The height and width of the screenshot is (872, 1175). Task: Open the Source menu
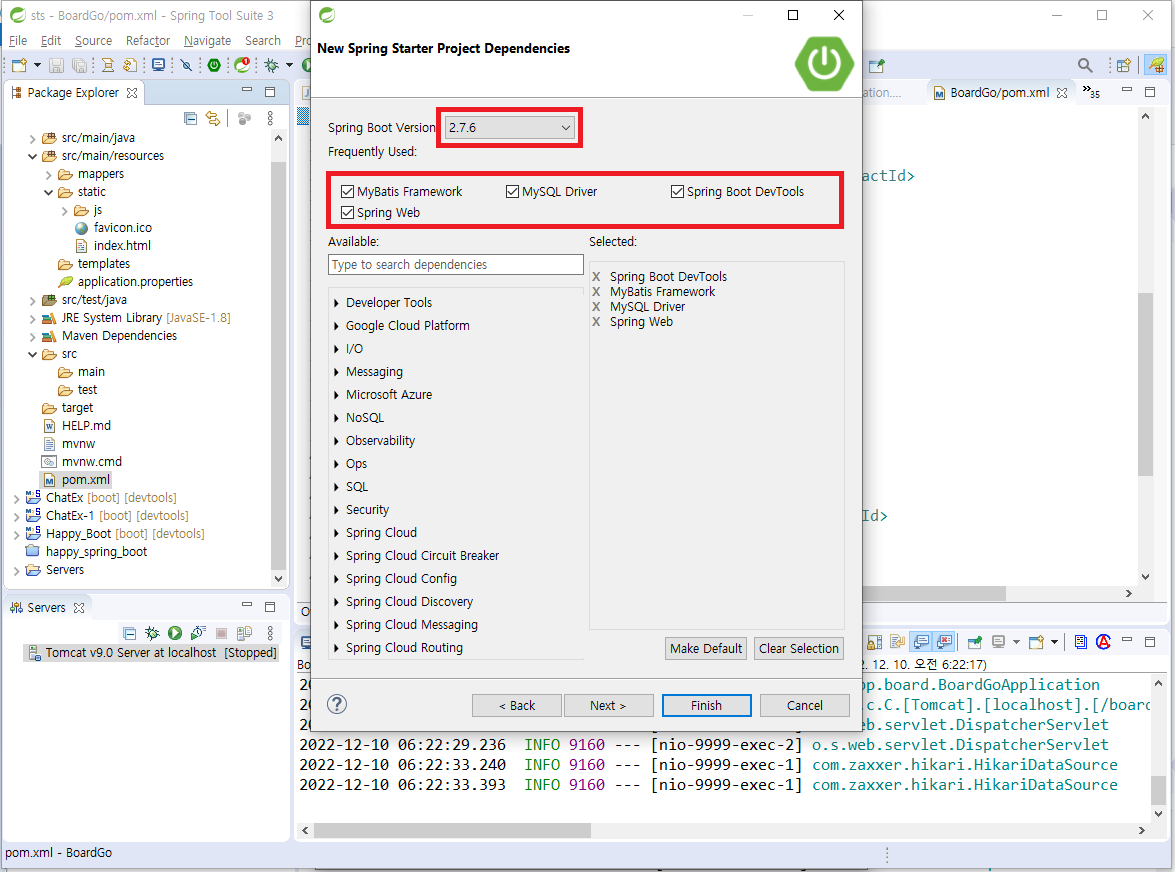click(x=93, y=40)
